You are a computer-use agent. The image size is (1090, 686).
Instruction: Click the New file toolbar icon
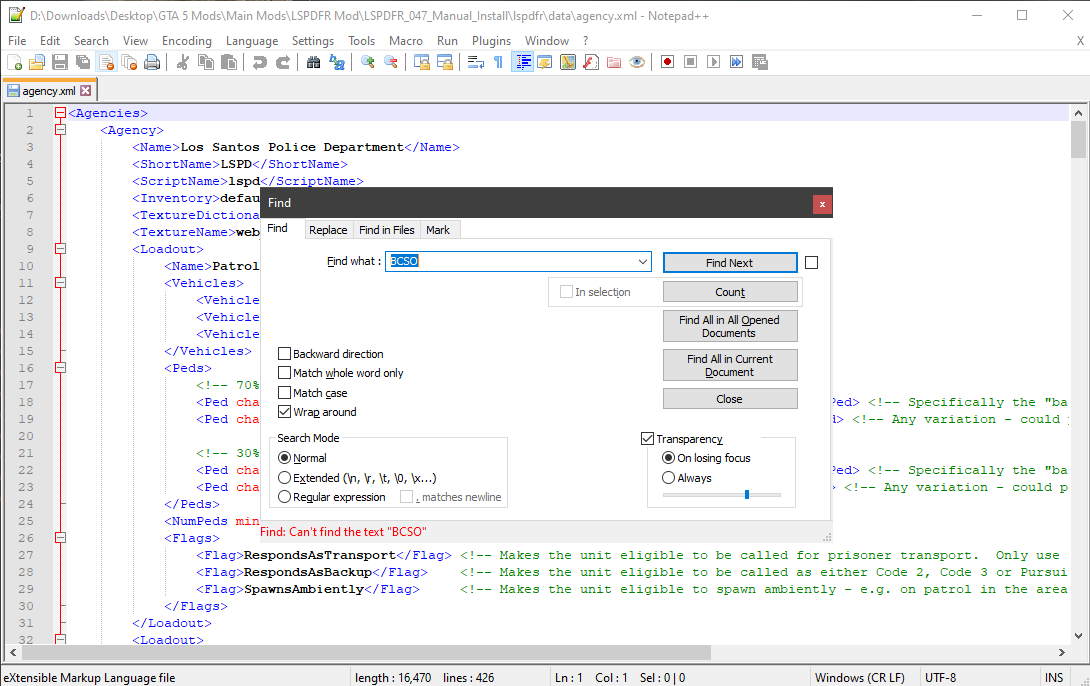(15, 62)
